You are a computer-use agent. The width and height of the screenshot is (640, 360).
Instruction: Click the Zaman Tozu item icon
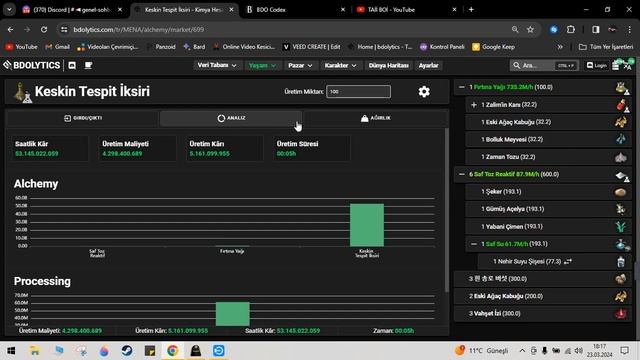point(621,157)
